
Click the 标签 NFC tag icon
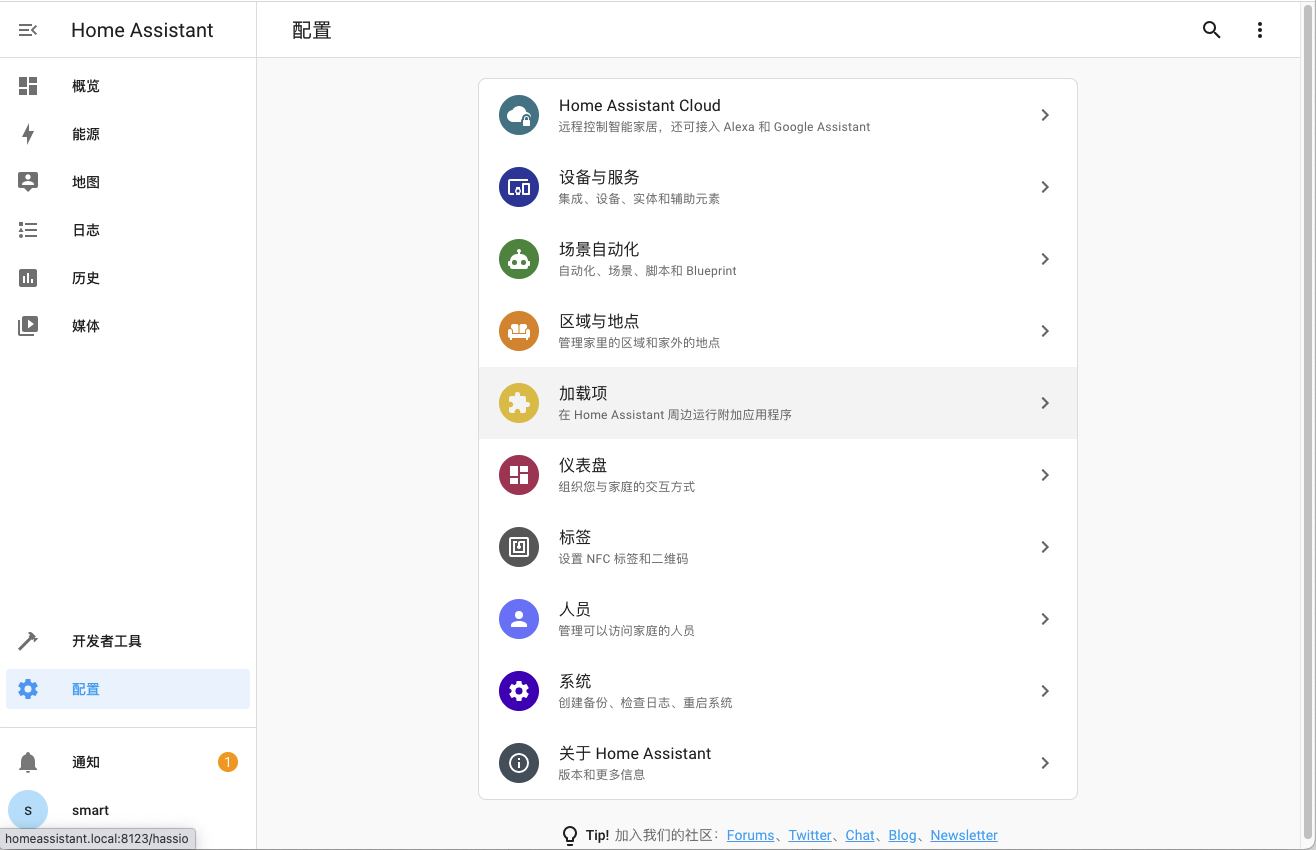(518, 547)
